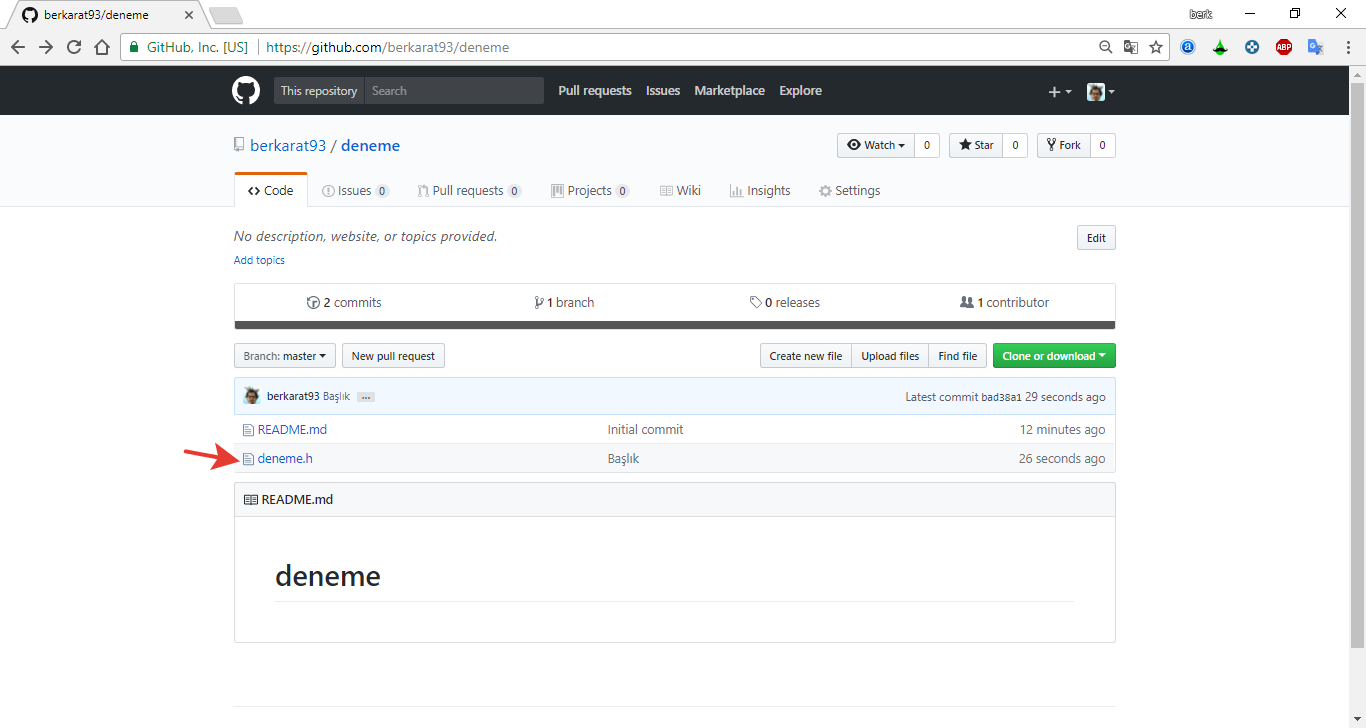Viewport: 1366px width, 728px height.
Task: Open the Projects tab
Action: click(590, 191)
